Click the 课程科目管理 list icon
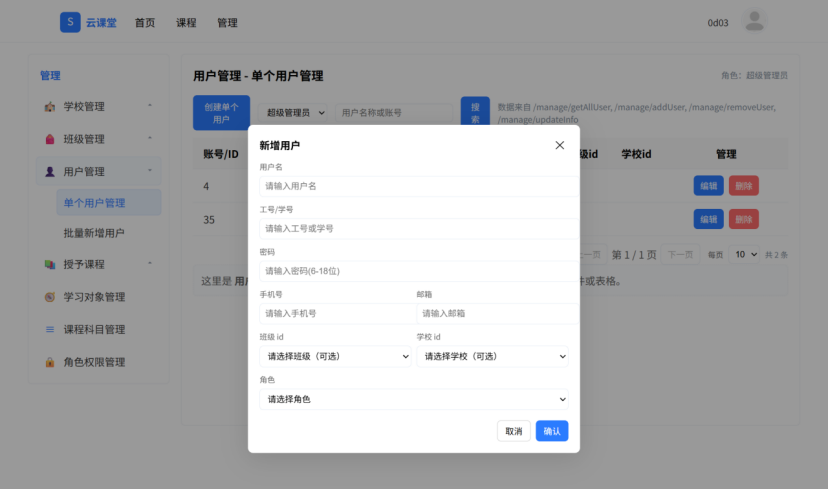The width and height of the screenshot is (828, 490). (x=50, y=329)
